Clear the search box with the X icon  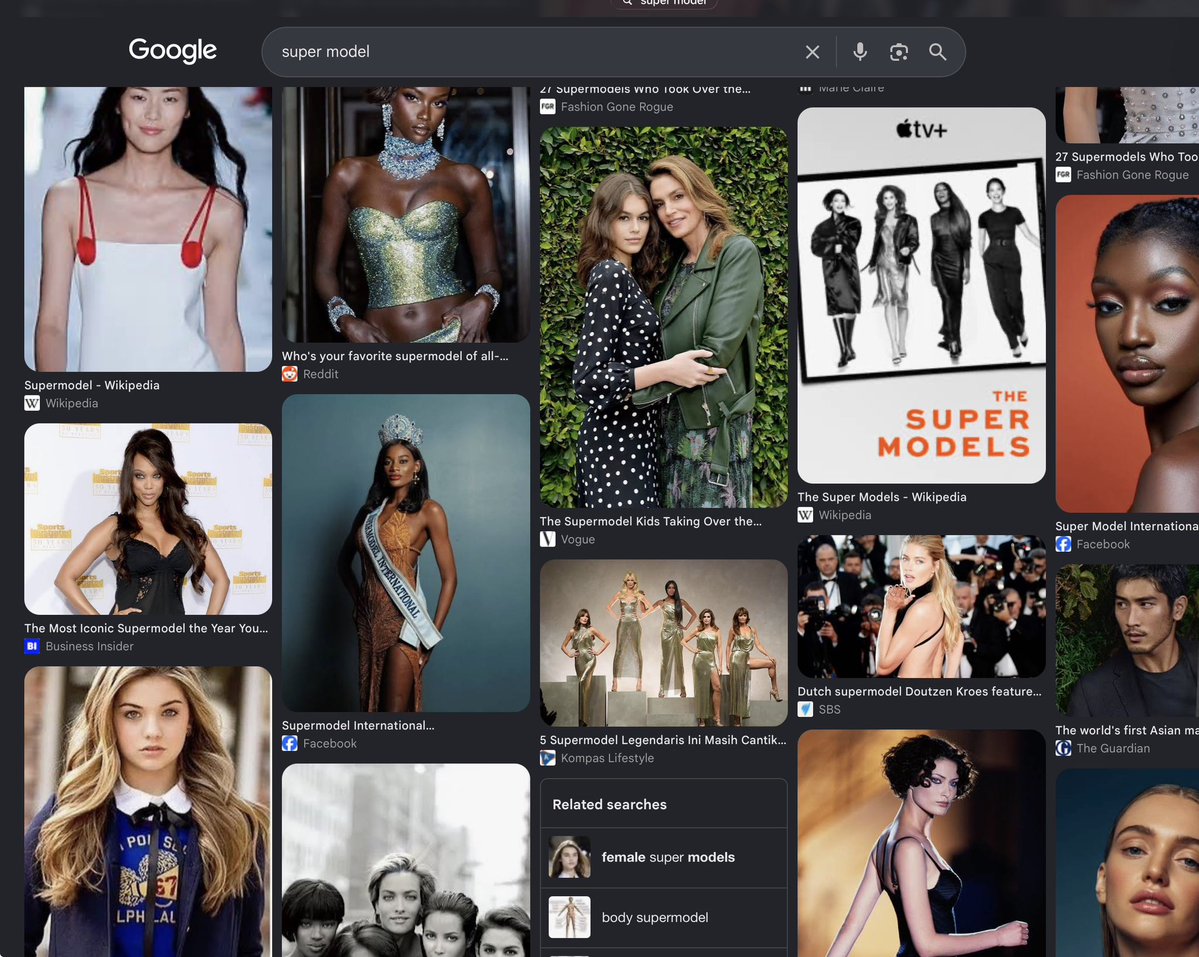point(812,52)
